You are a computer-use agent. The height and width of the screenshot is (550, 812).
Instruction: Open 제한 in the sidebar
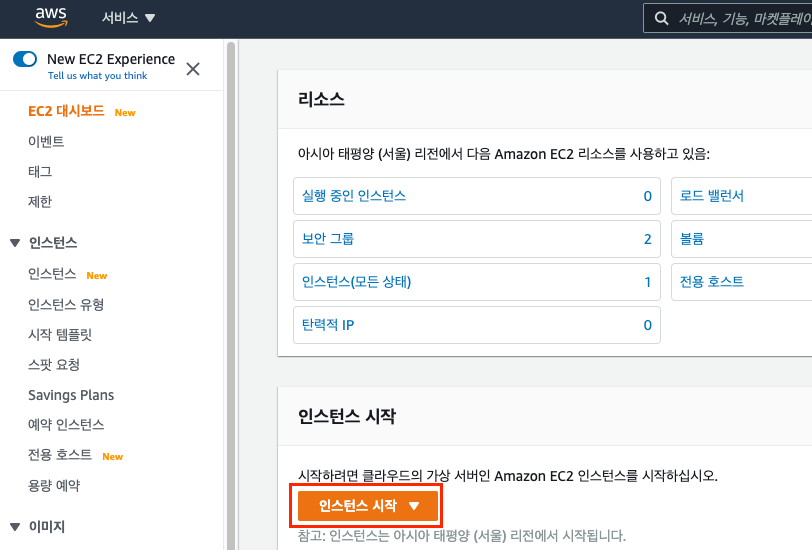tap(40, 201)
